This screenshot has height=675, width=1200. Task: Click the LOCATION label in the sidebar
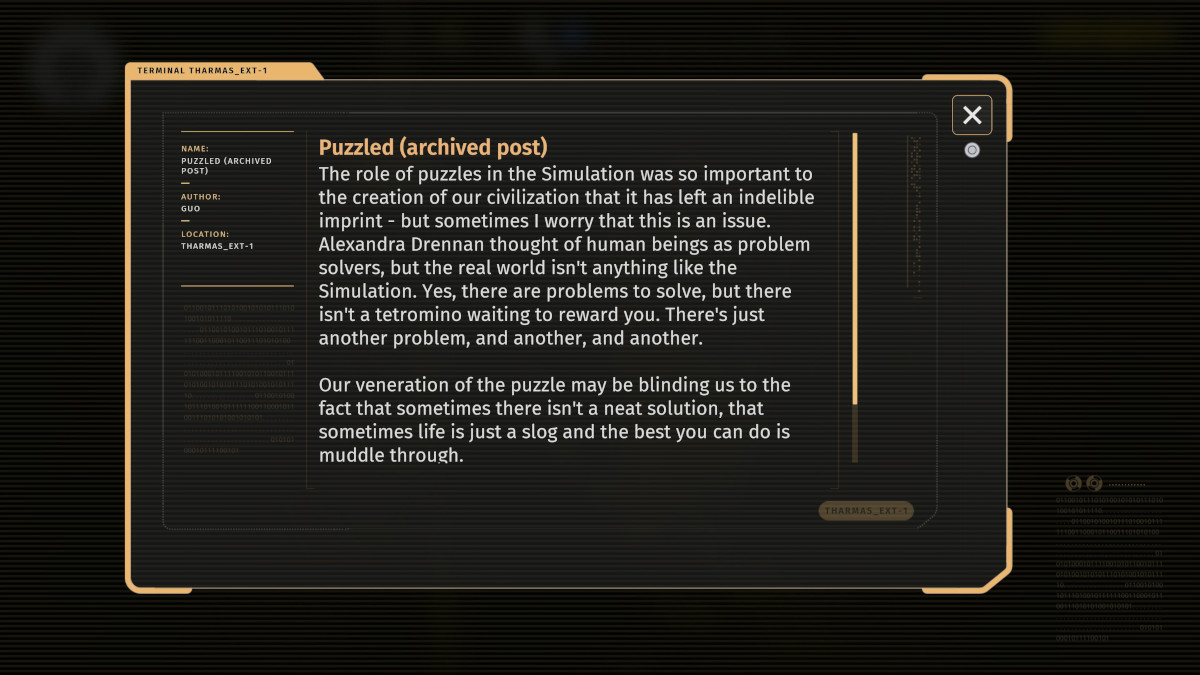(205, 234)
